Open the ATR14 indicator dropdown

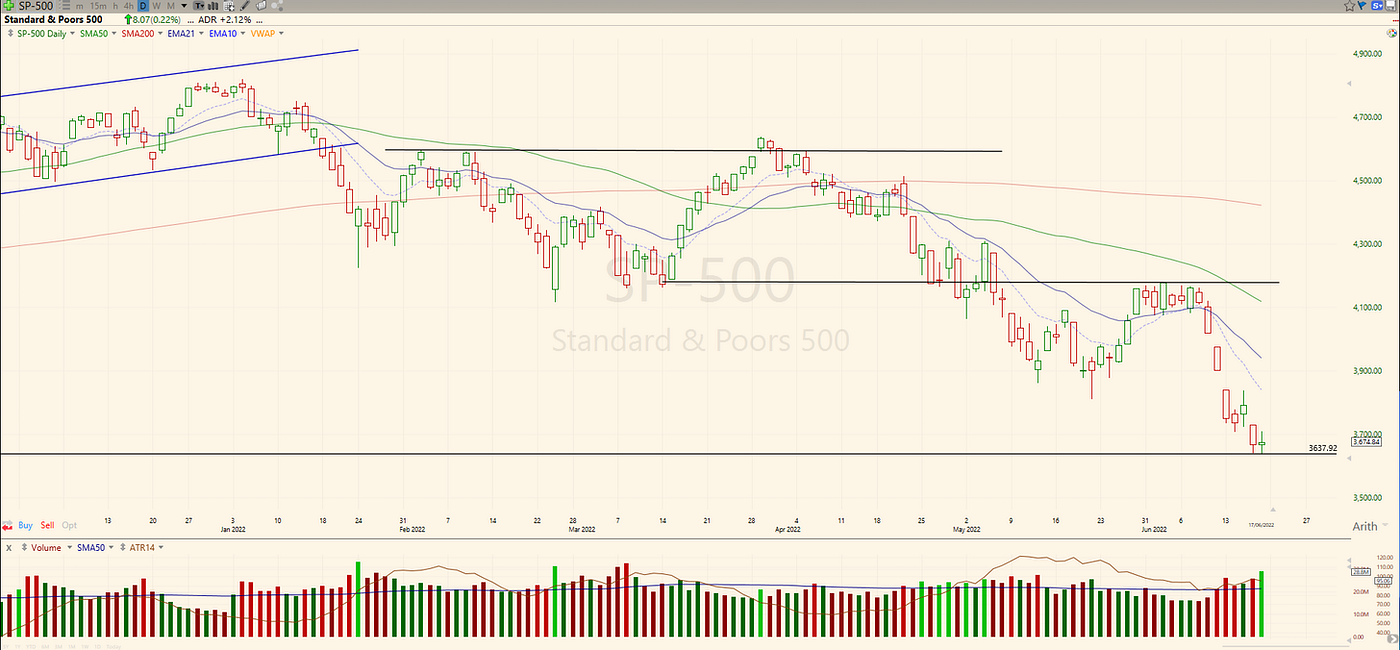point(161,547)
